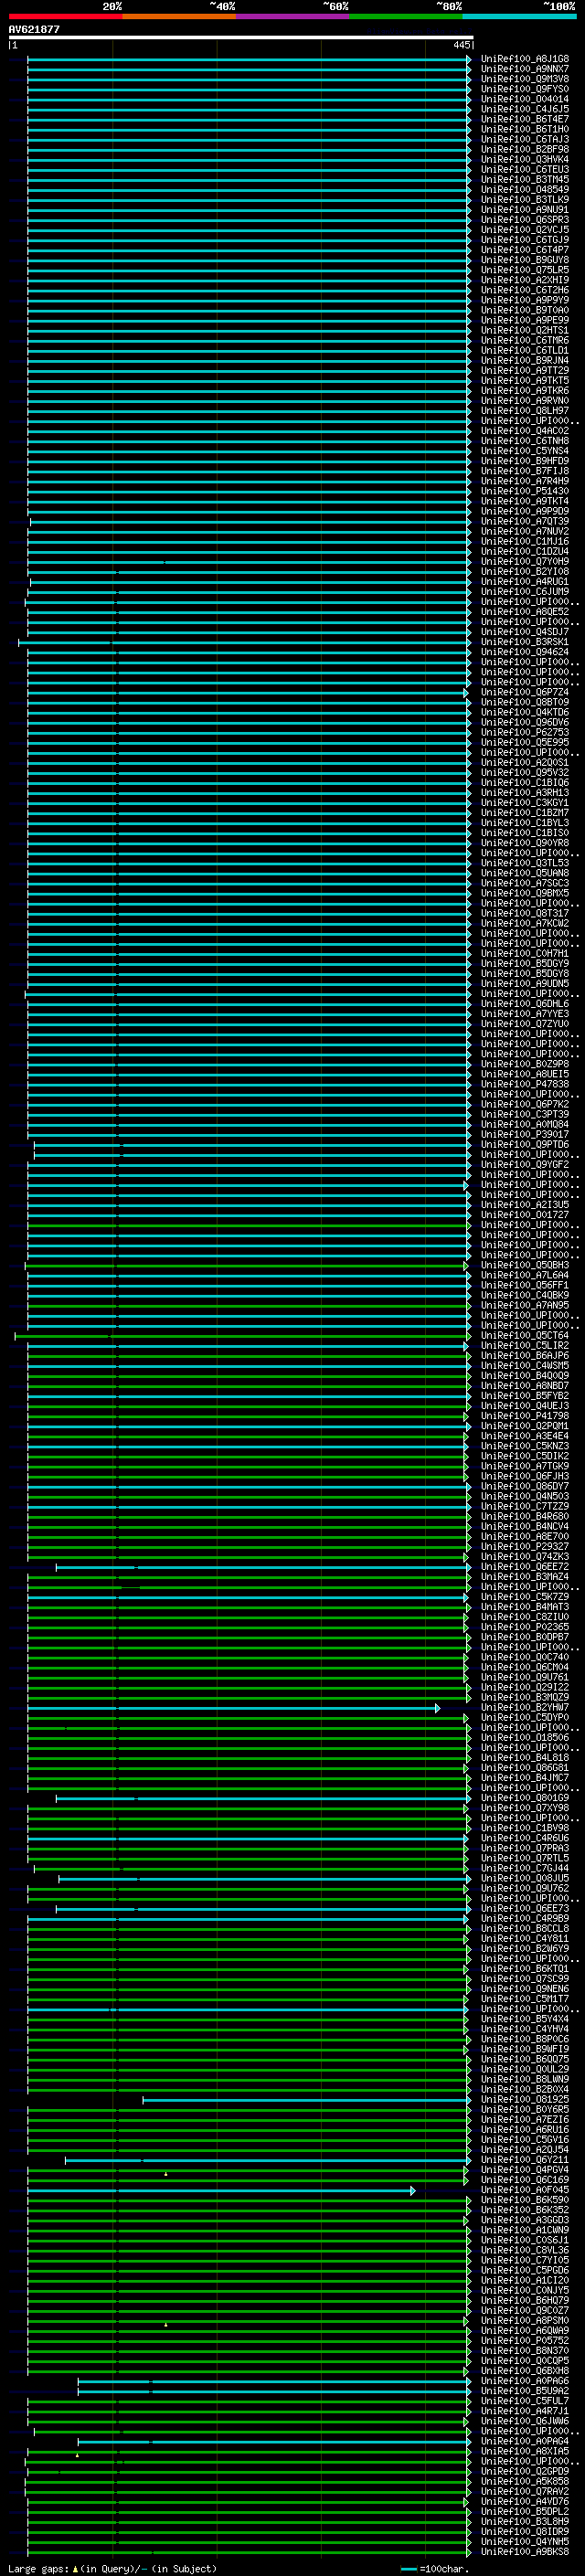585x2576 pixels.
Task: Open hit UniRef100_Q9M3V8
Action: pyautogui.click(x=525, y=79)
